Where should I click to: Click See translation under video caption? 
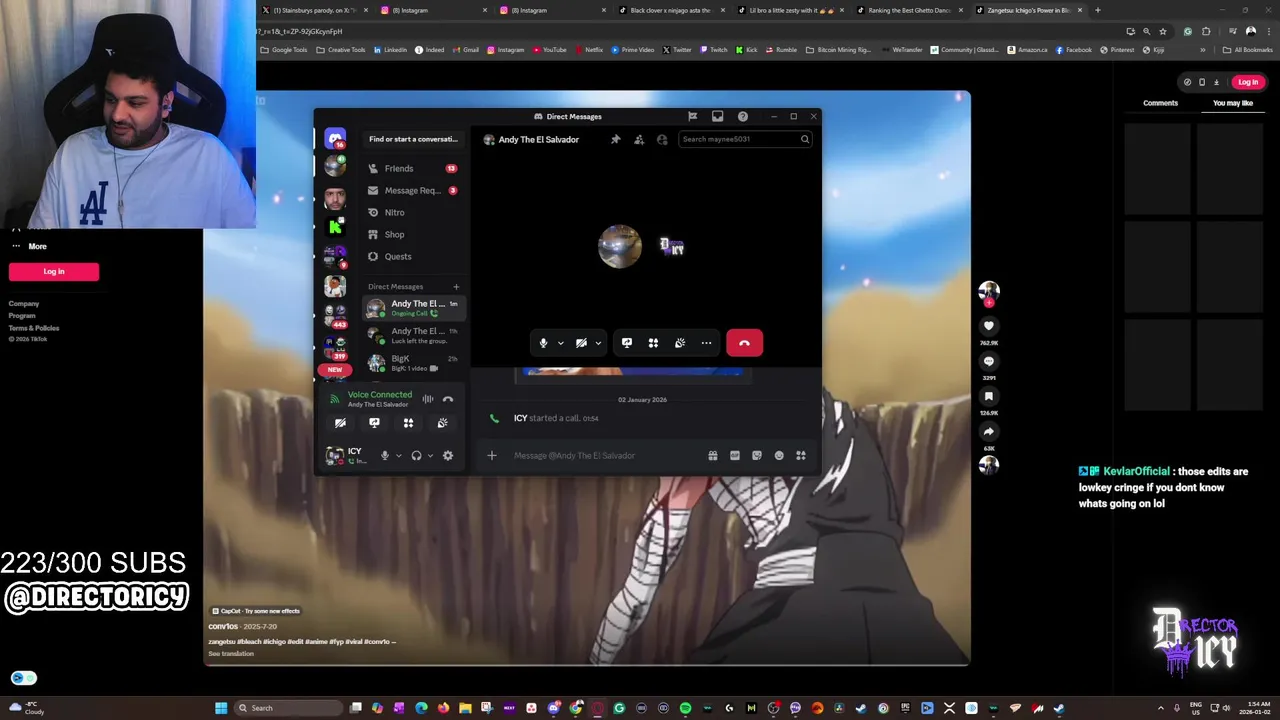point(231,654)
